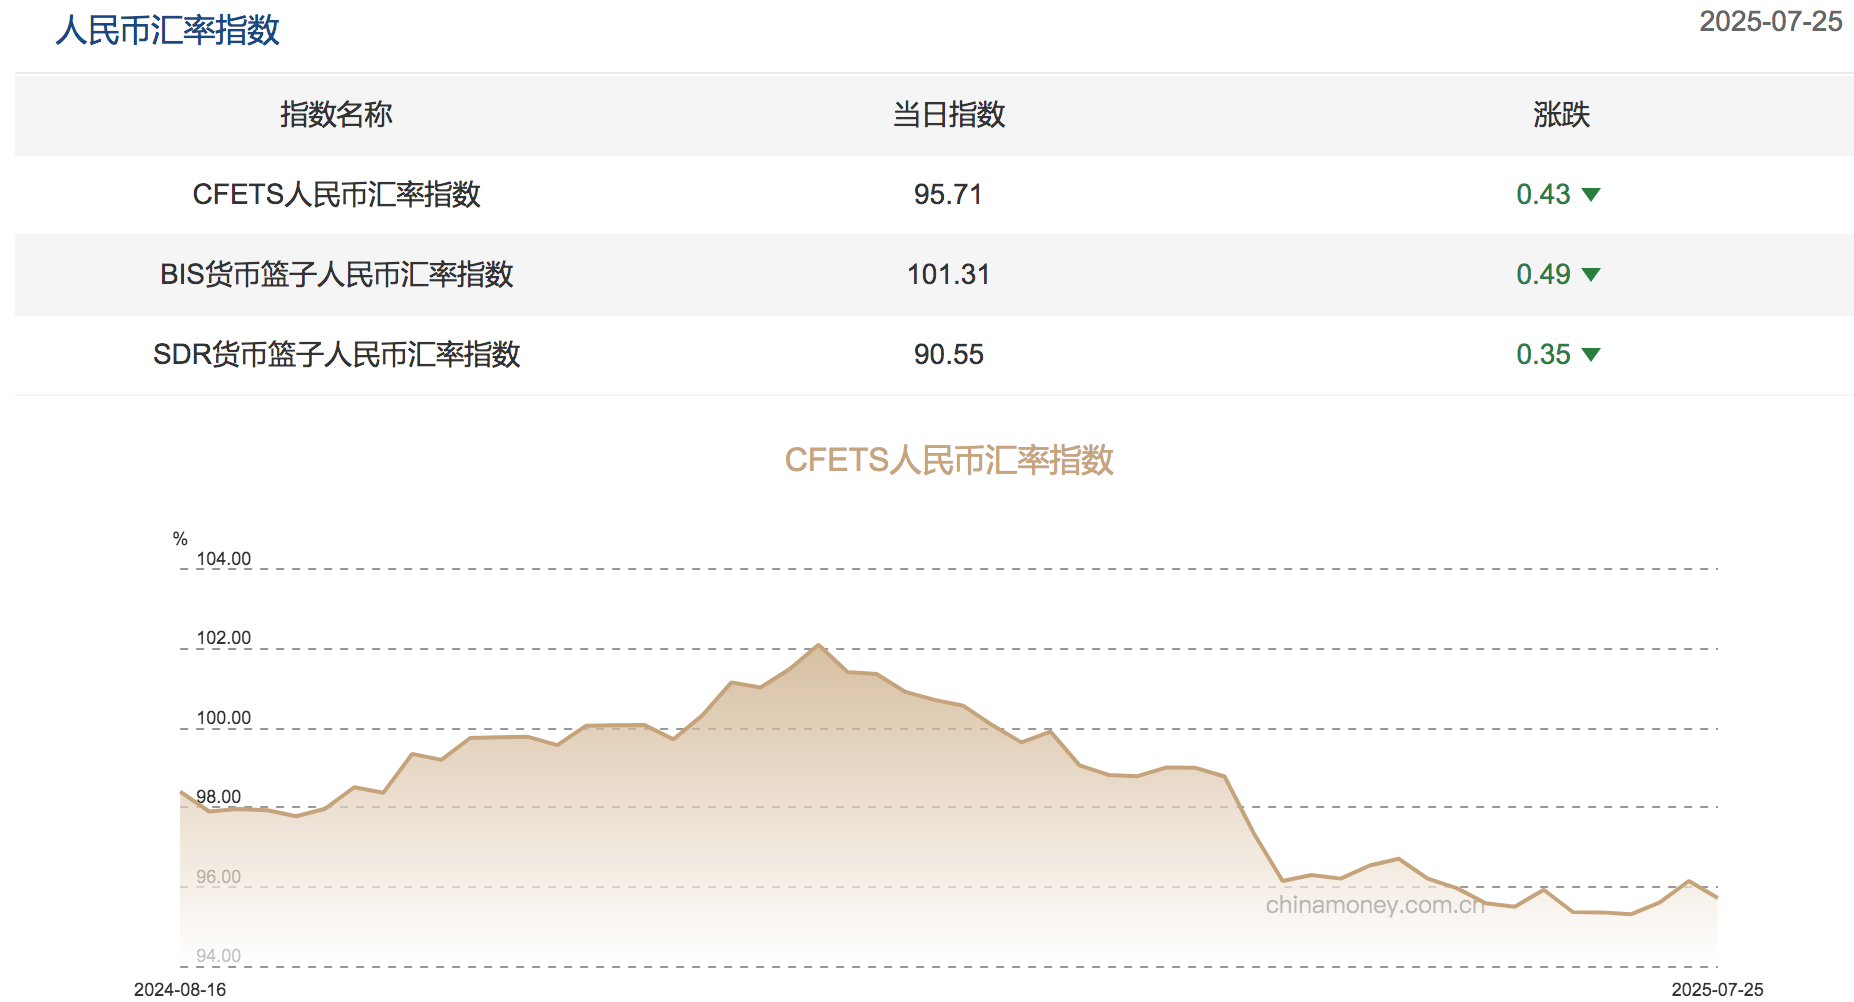
Task: Click the 104.00 y-axis label
Action: coord(224,559)
